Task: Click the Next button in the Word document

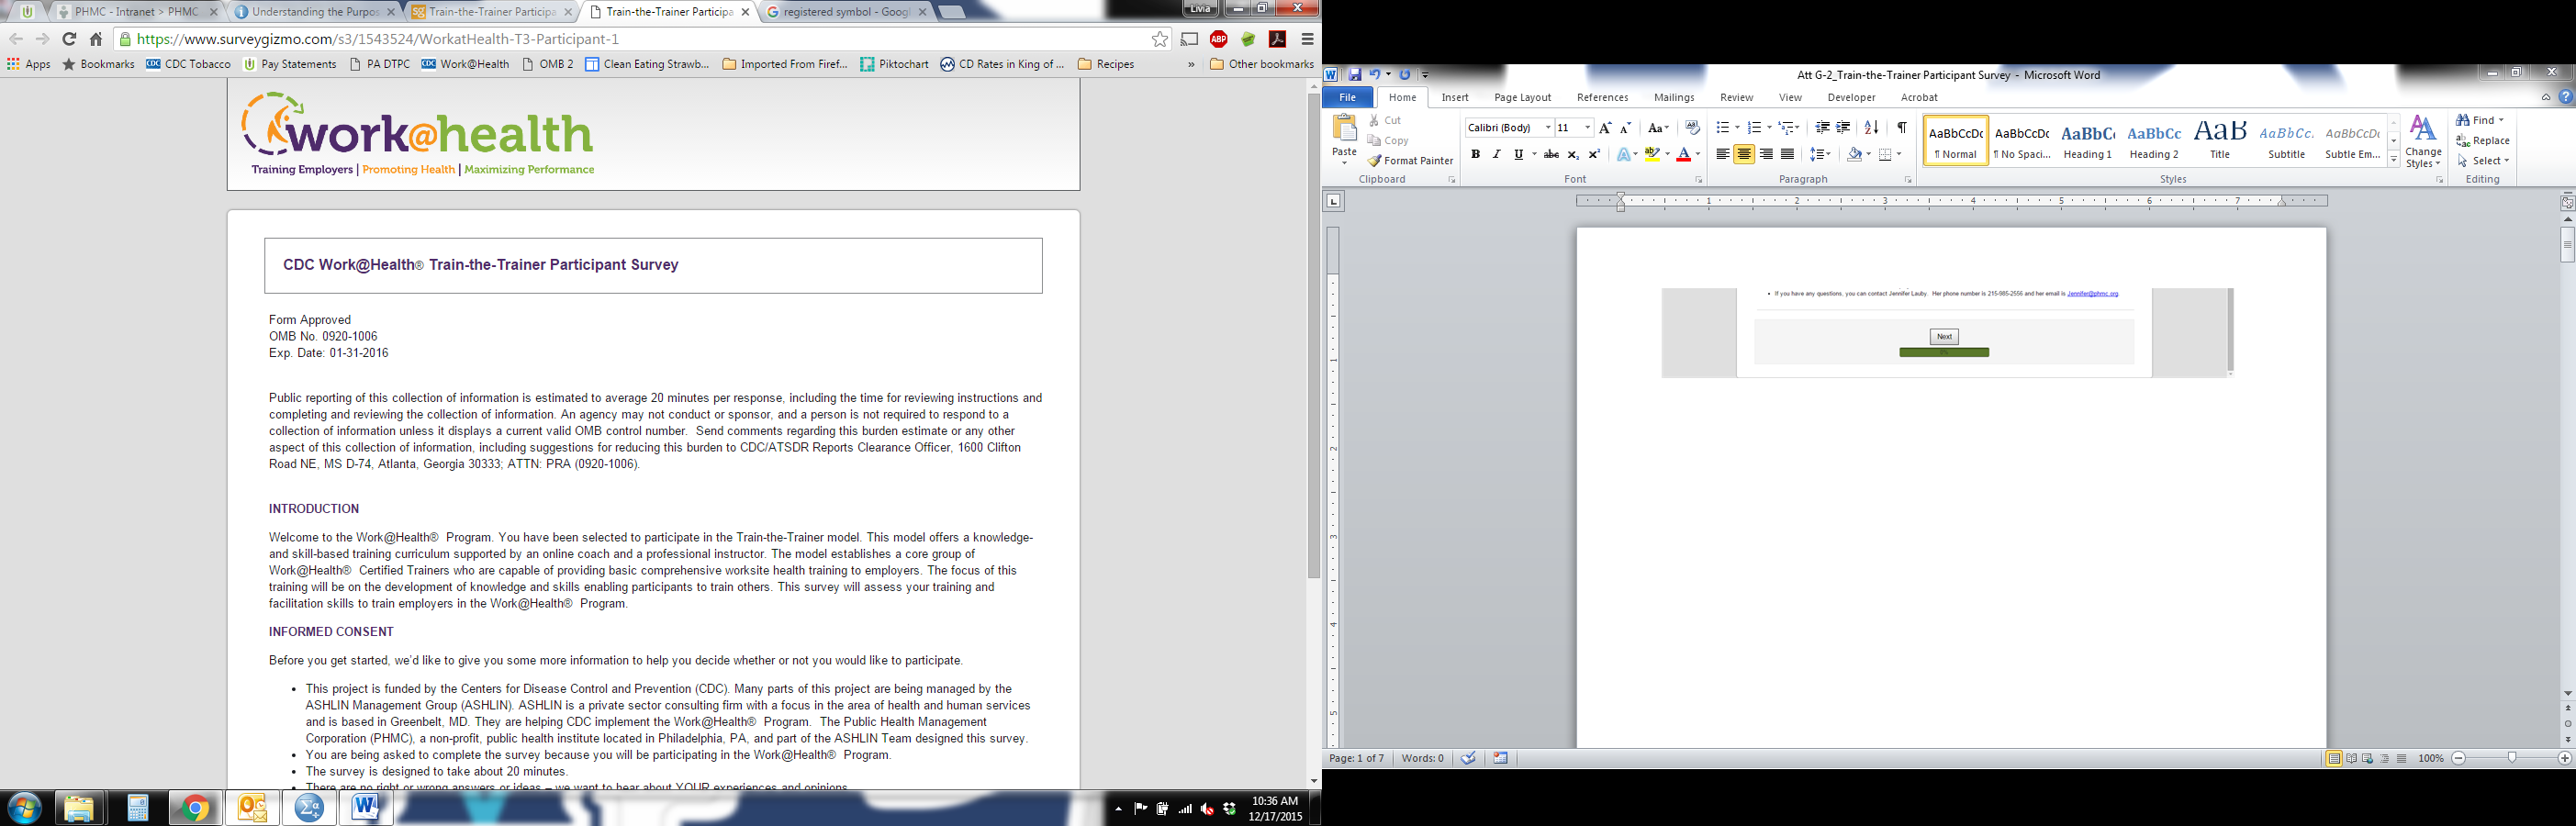Action: (1944, 337)
